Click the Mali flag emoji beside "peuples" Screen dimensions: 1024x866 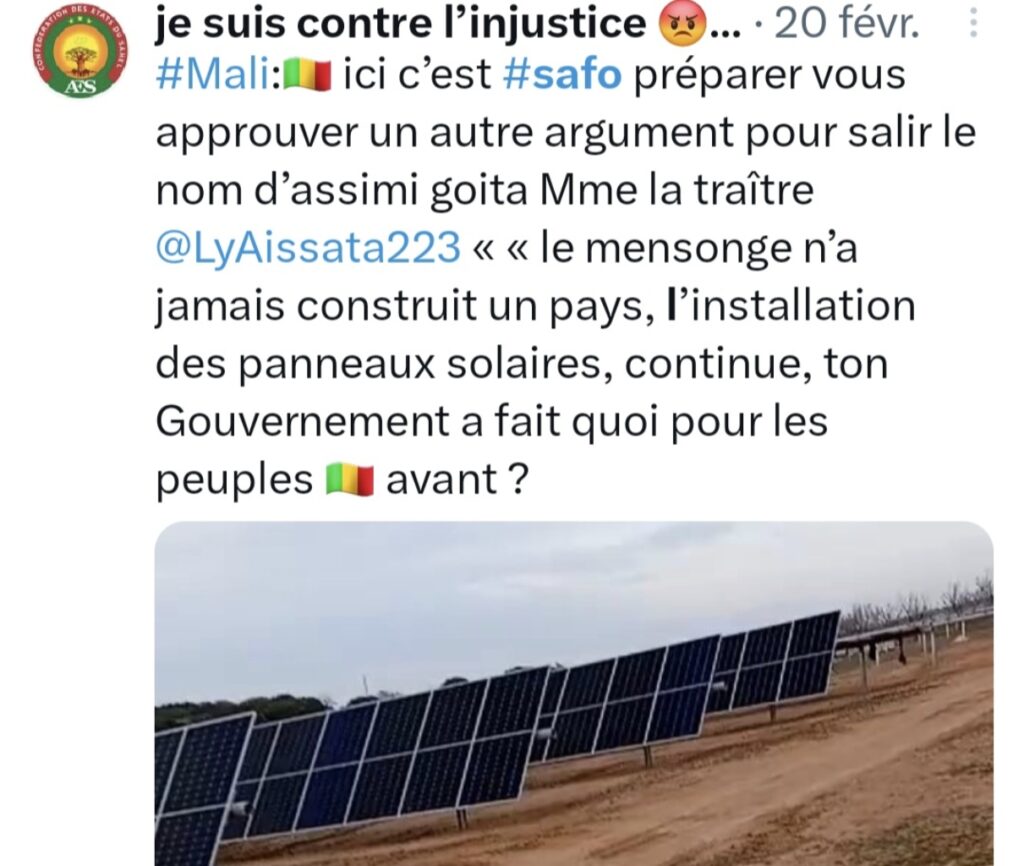coord(349,481)
